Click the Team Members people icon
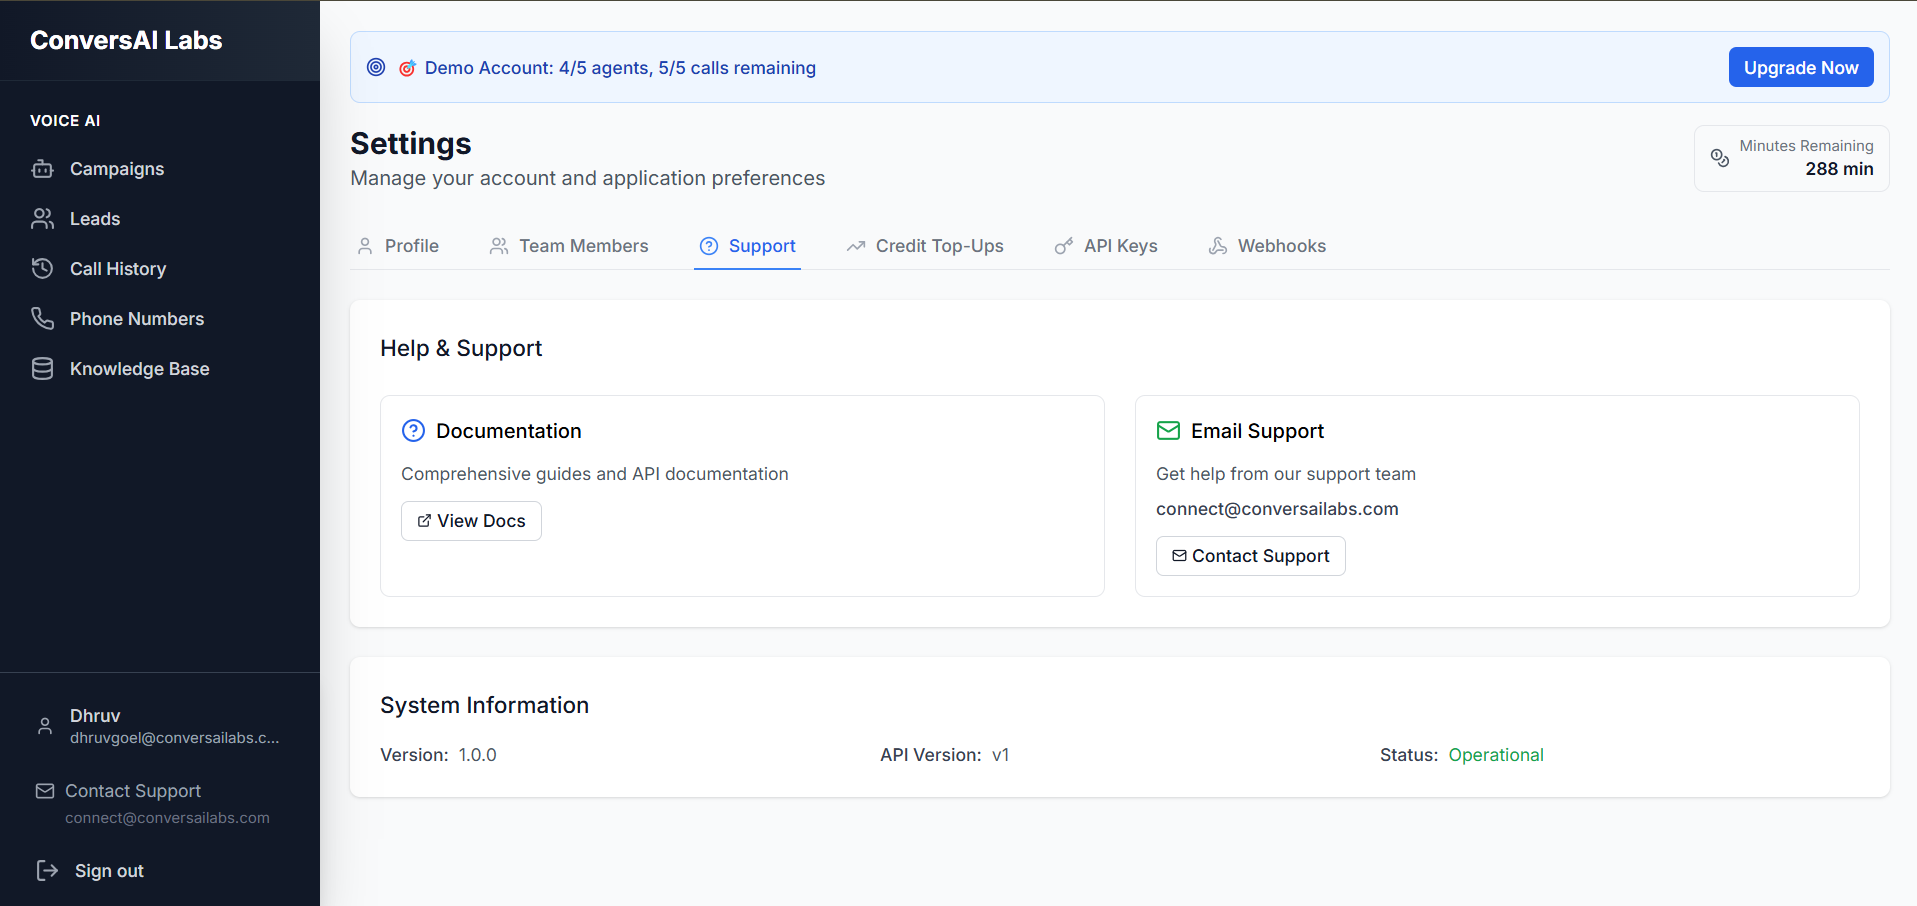The width and height of the screenshot is (1917, 906). pyautogui.click(x=499, y=246)
